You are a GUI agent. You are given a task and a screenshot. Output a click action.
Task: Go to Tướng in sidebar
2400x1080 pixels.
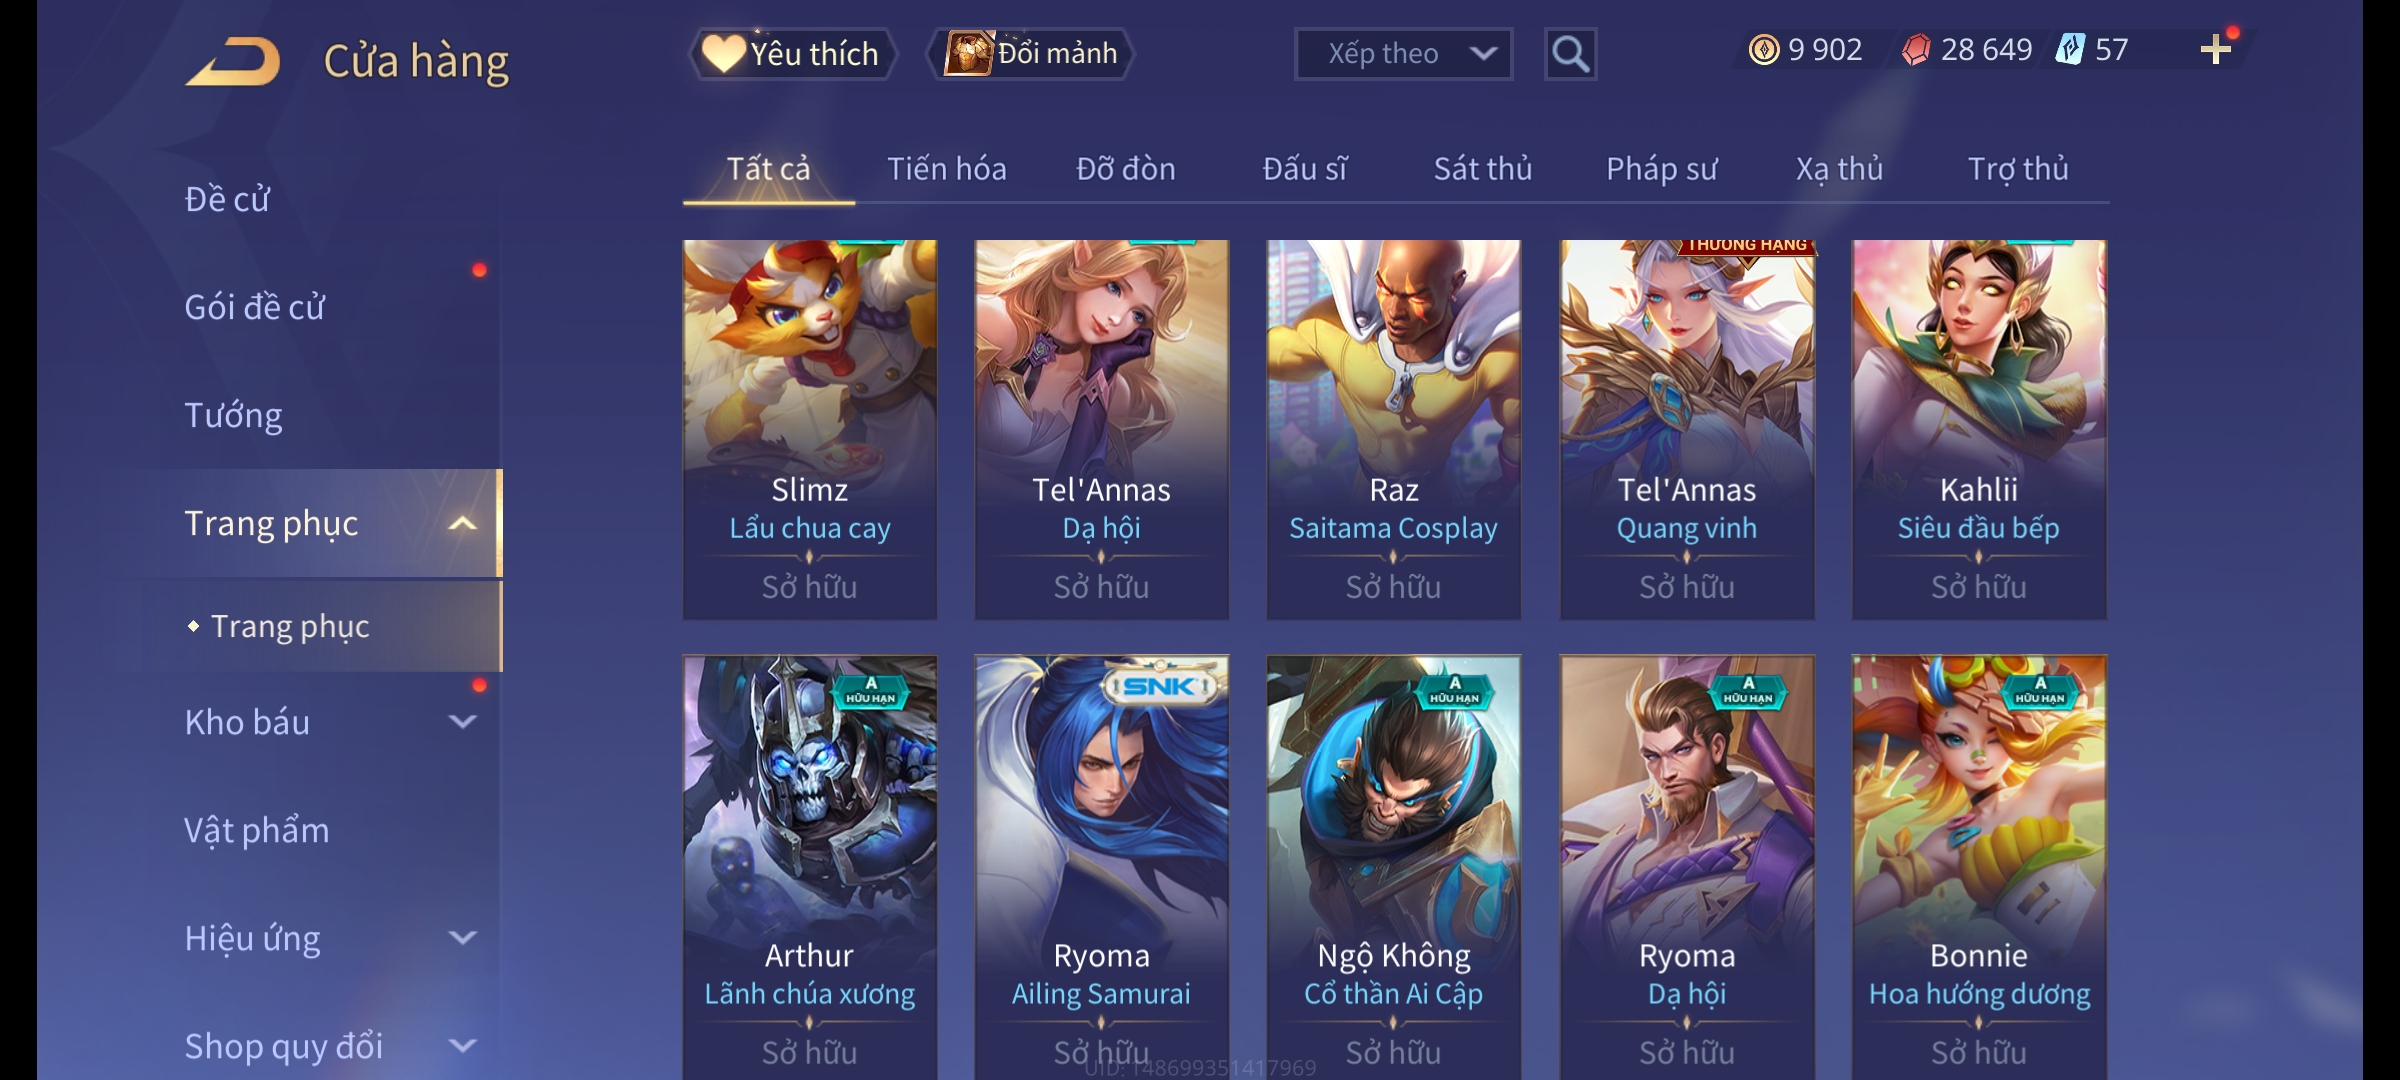tap(233, 415)
